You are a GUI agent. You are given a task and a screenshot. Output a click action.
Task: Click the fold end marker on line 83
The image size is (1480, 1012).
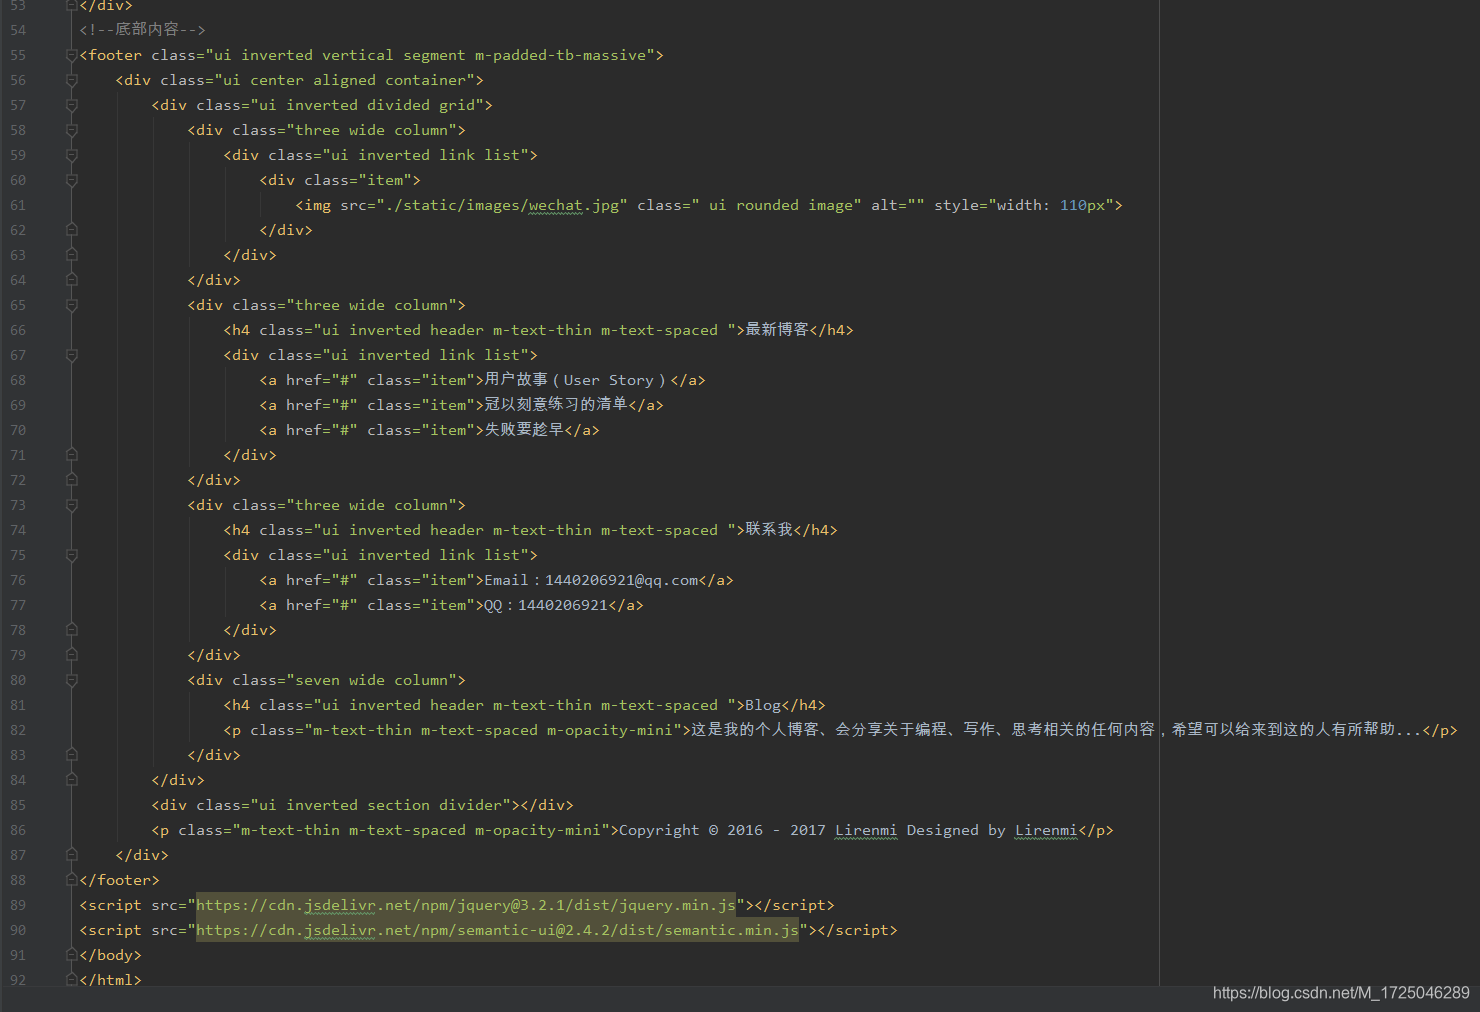point(72,755)
